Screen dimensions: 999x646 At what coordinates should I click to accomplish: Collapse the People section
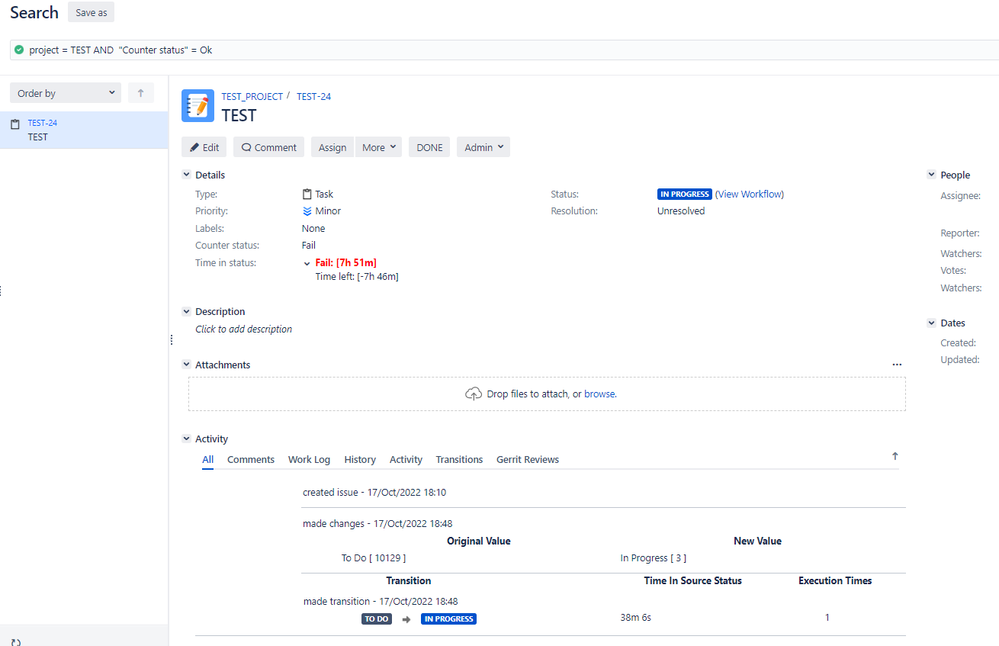point(931,175)
